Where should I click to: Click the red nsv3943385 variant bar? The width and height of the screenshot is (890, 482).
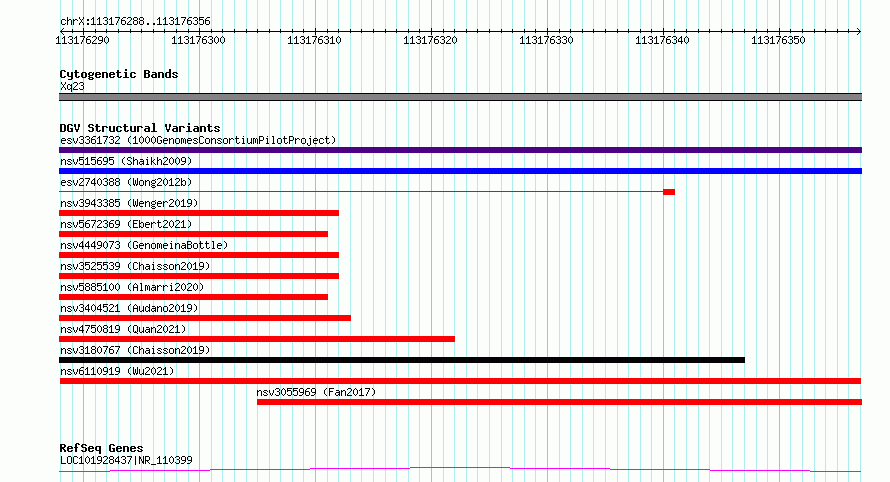point(199,213)
